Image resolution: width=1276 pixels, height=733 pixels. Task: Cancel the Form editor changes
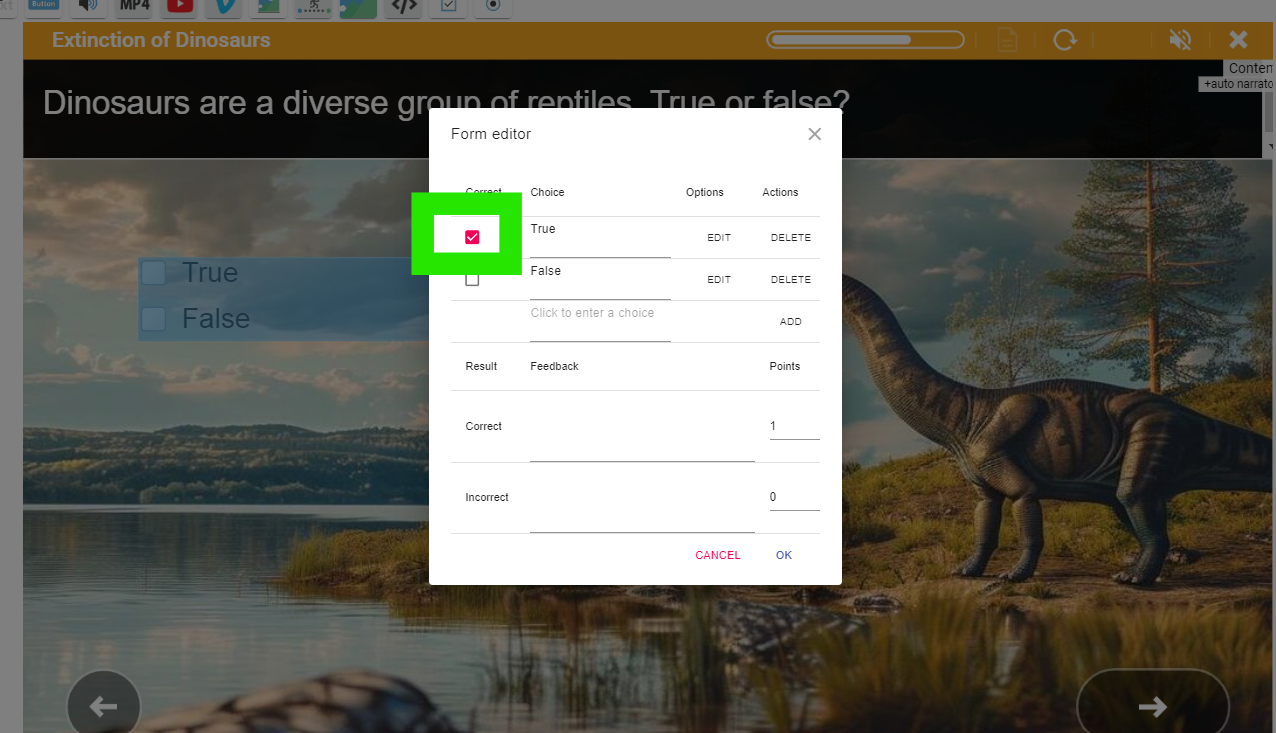tap(718, 555)
